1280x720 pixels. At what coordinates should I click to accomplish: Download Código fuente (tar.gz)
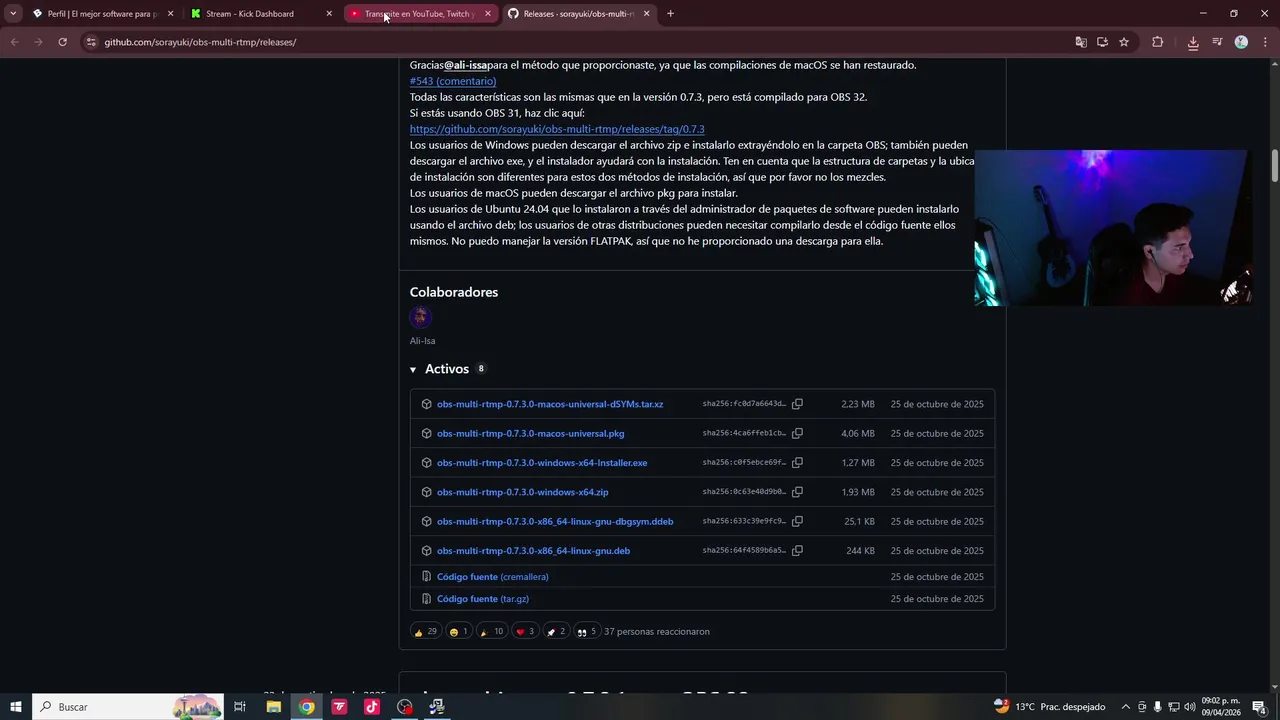pos(482,599)
